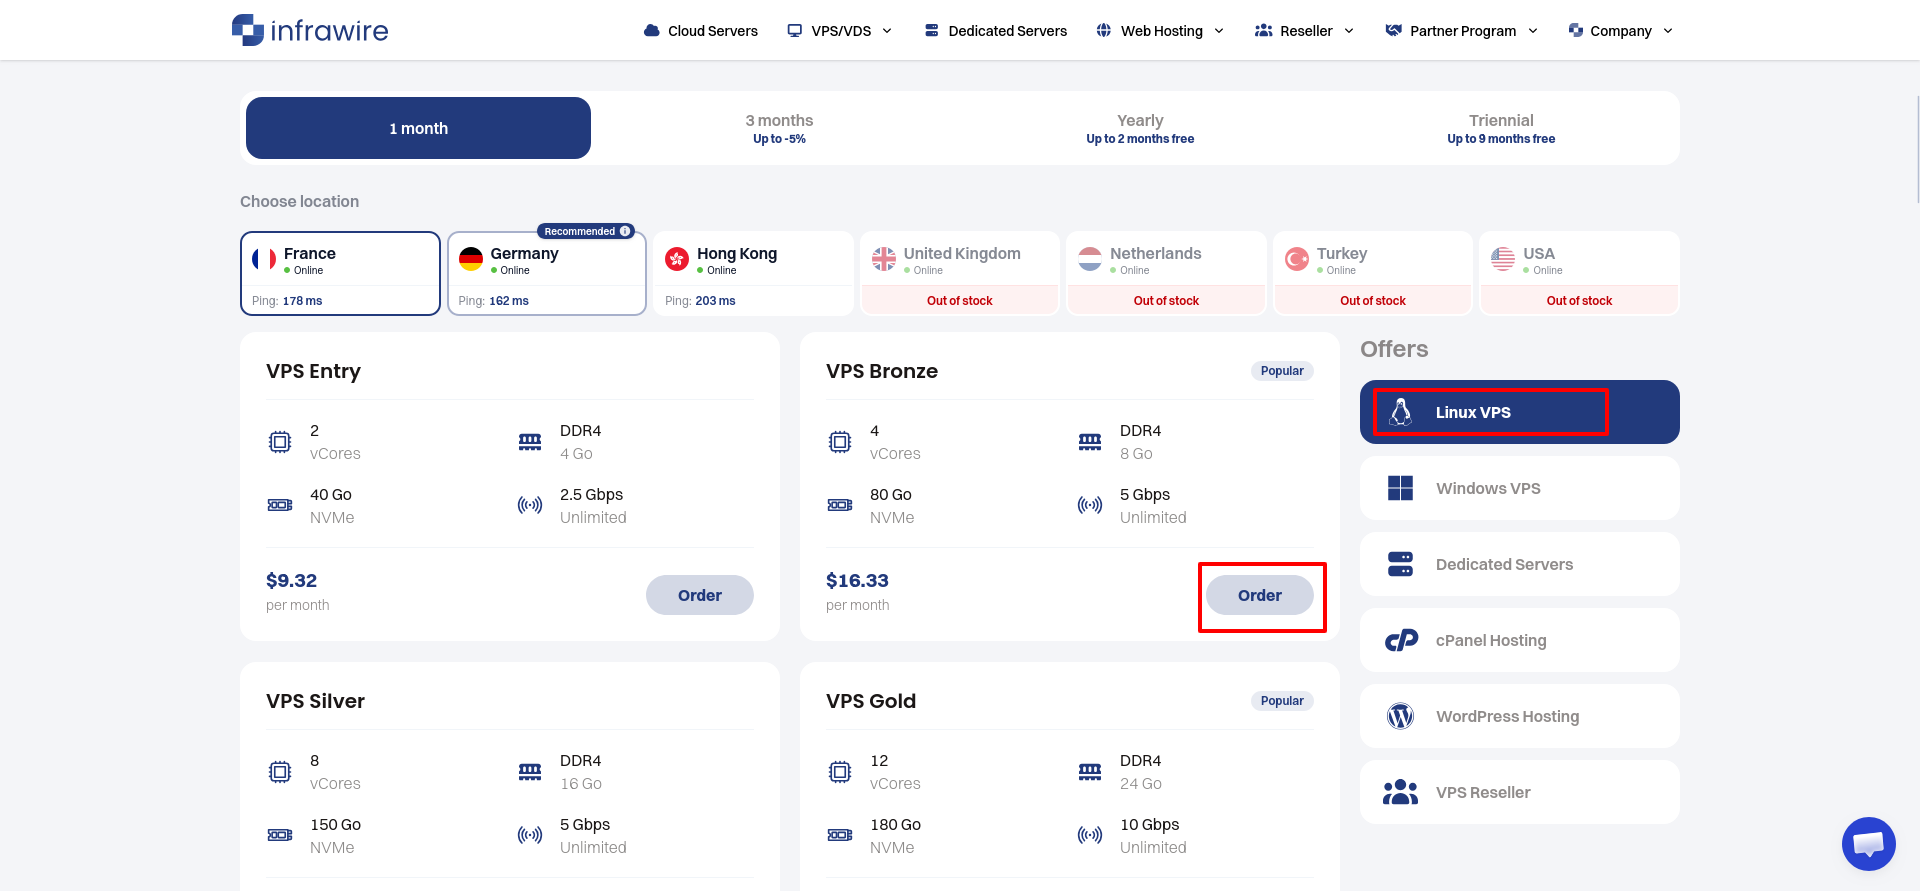Viewport: 1920px width, 891px height.
Task: Select the United Kingdom location card
Action: 960,273
